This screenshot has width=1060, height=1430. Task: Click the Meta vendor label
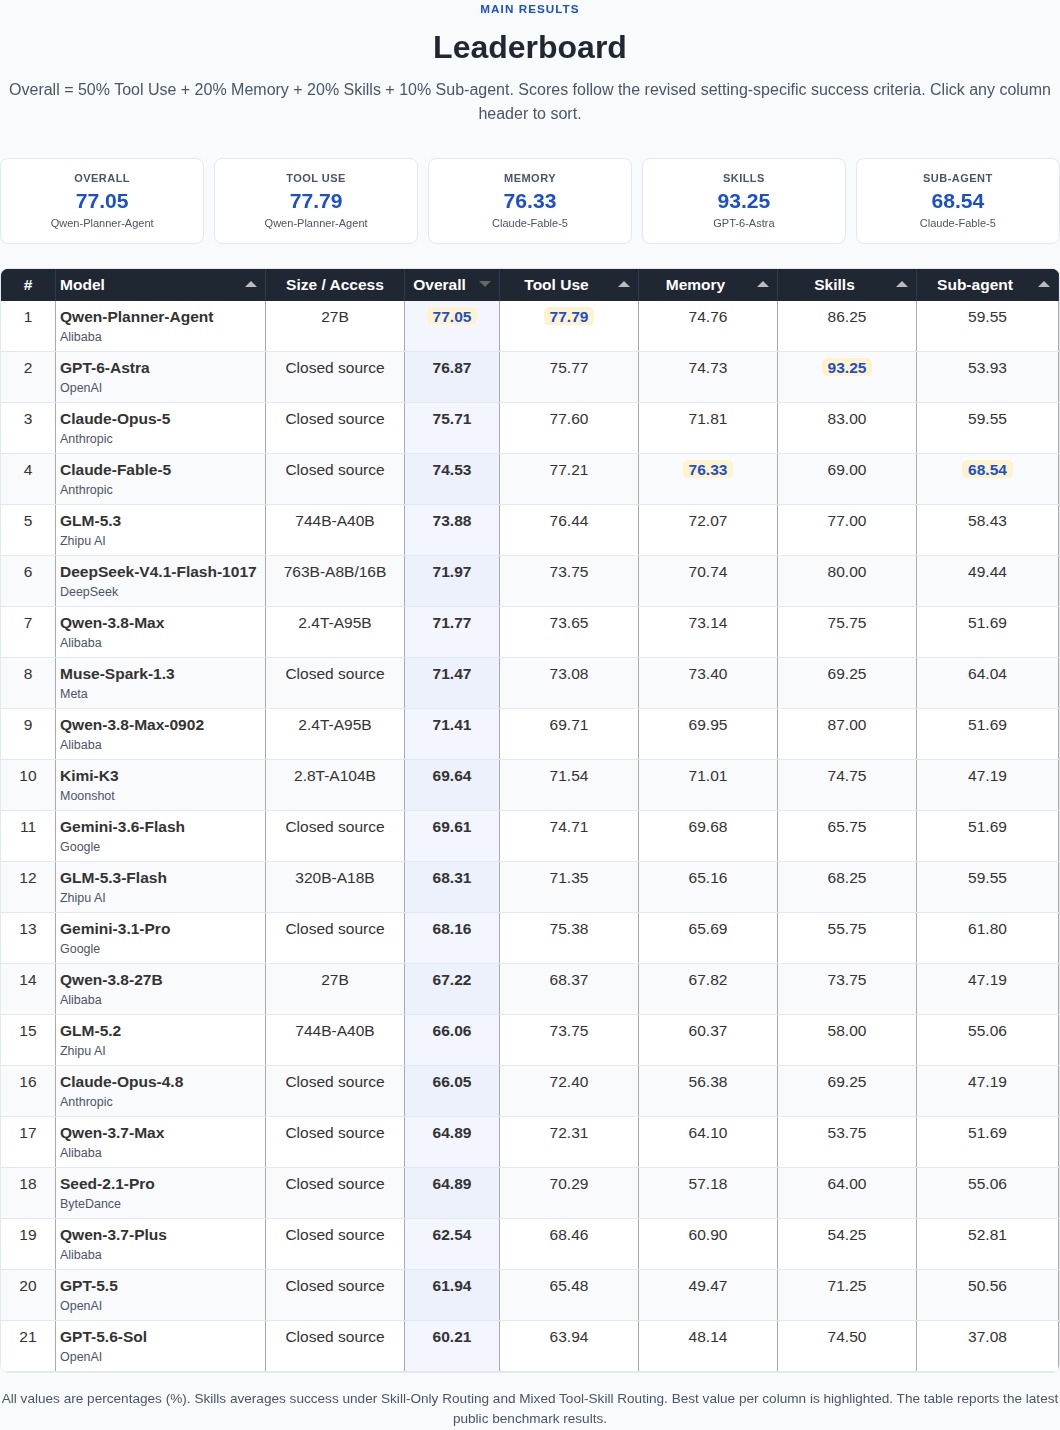74,694
